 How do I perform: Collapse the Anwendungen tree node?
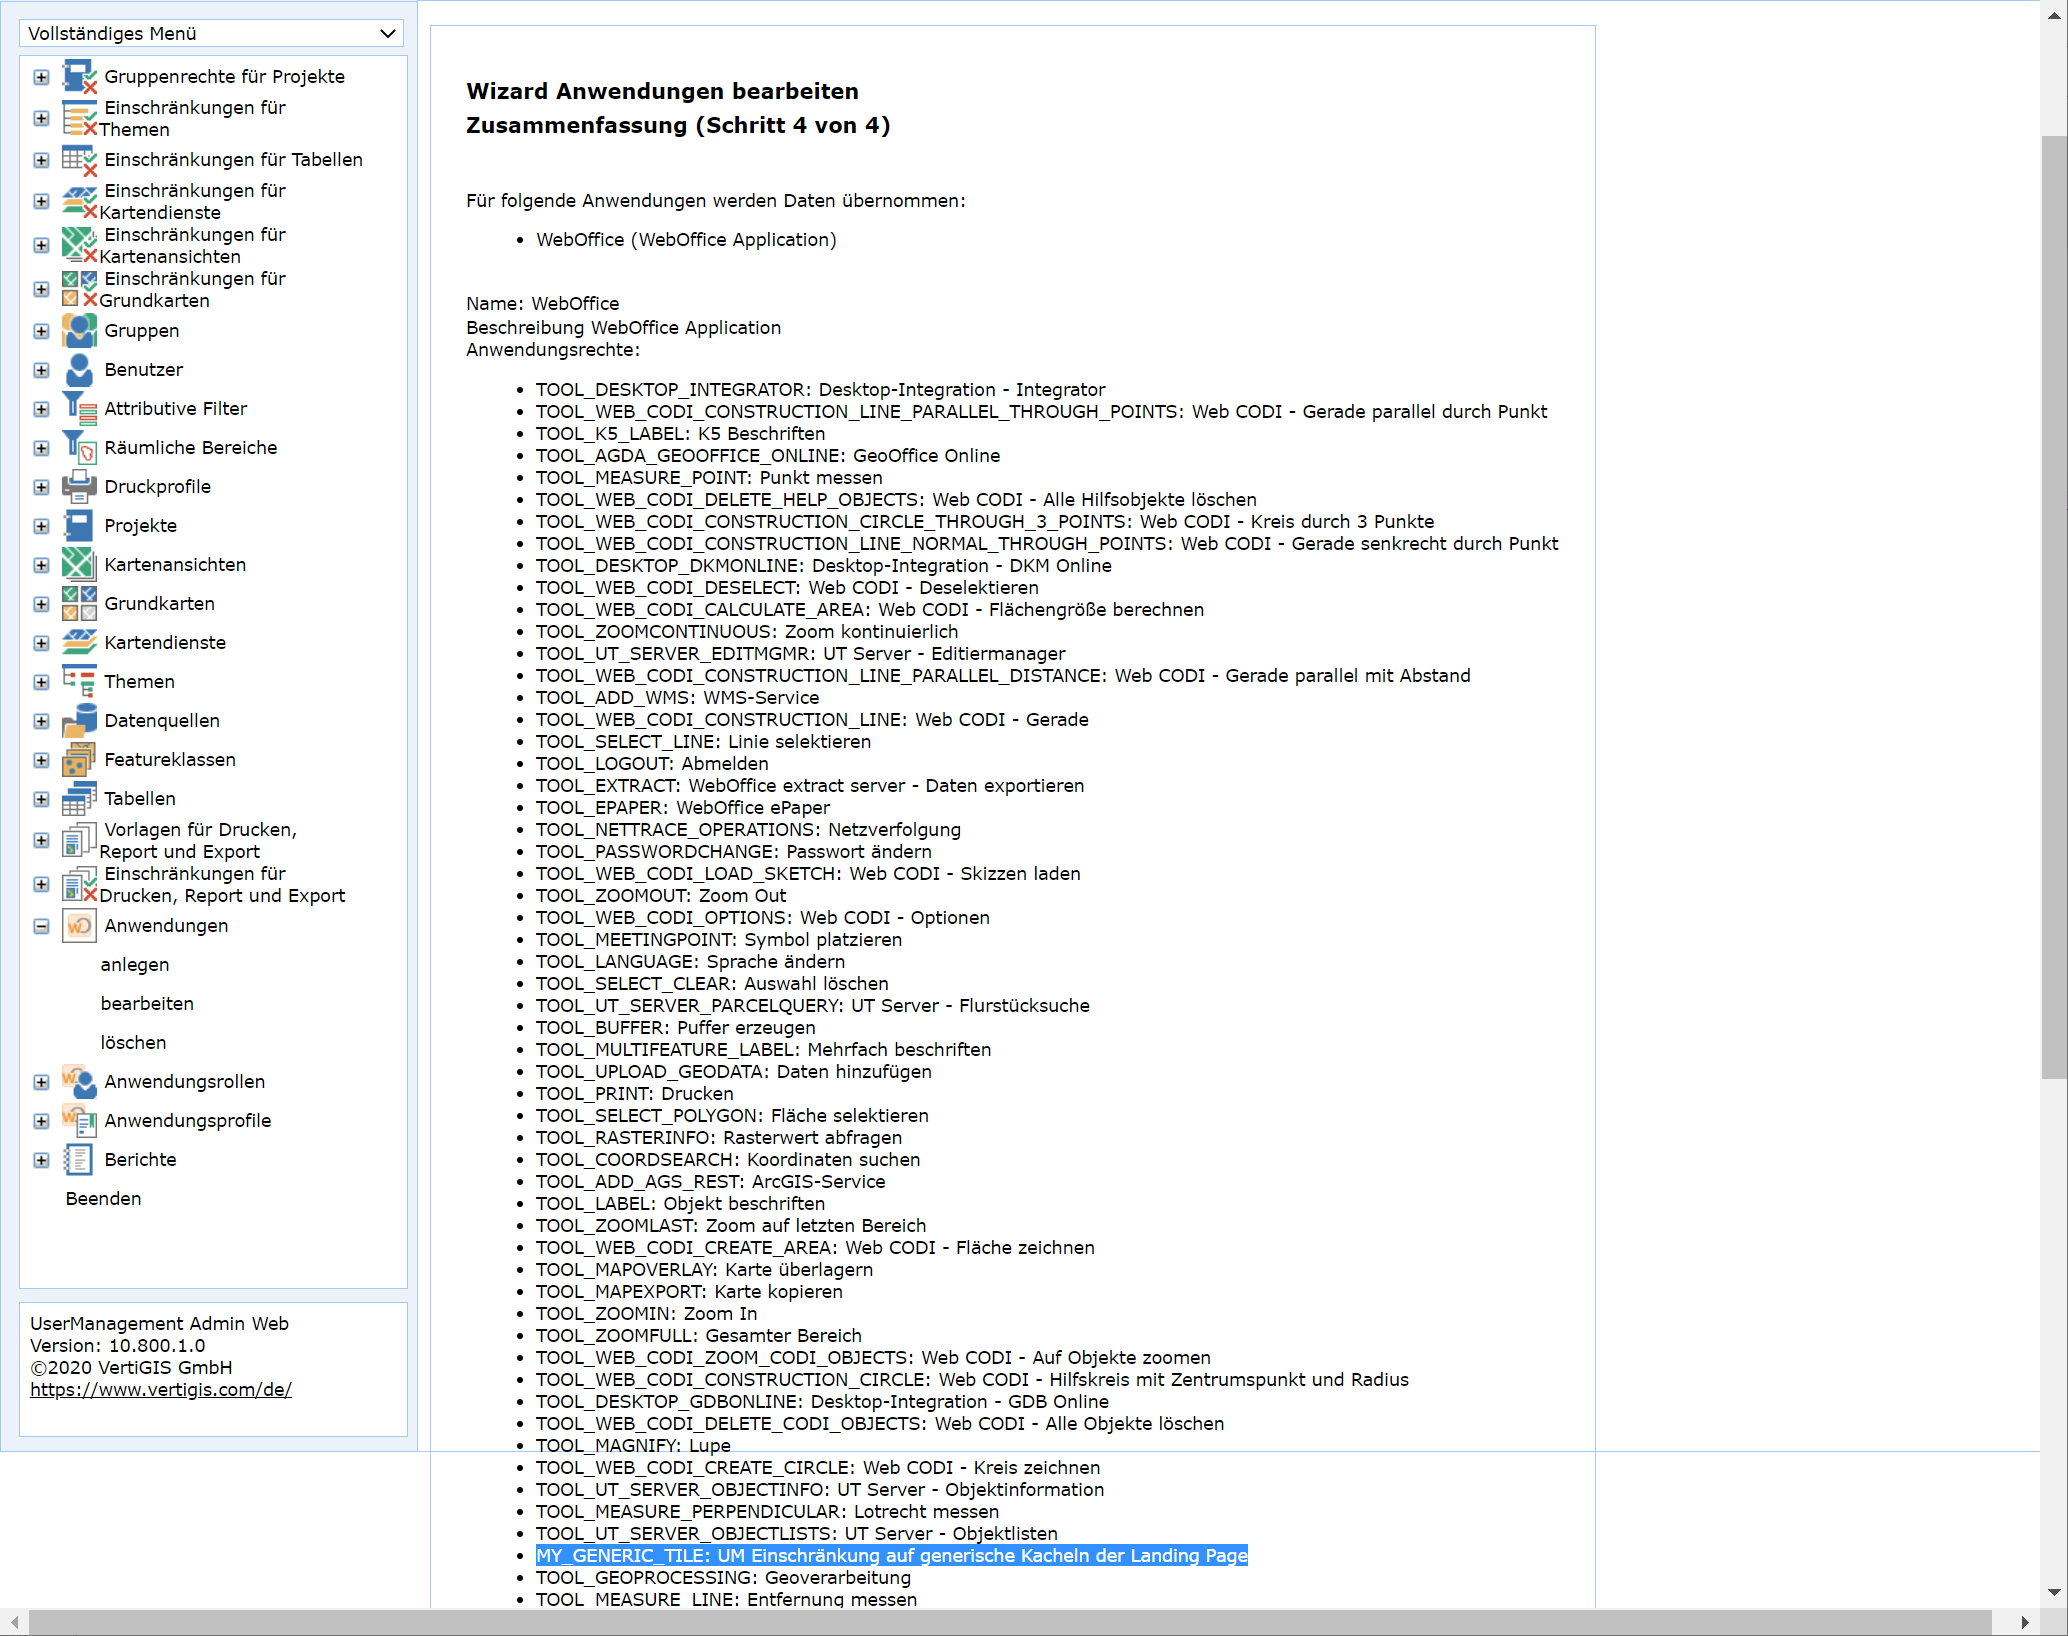click(x=41, y=926)
